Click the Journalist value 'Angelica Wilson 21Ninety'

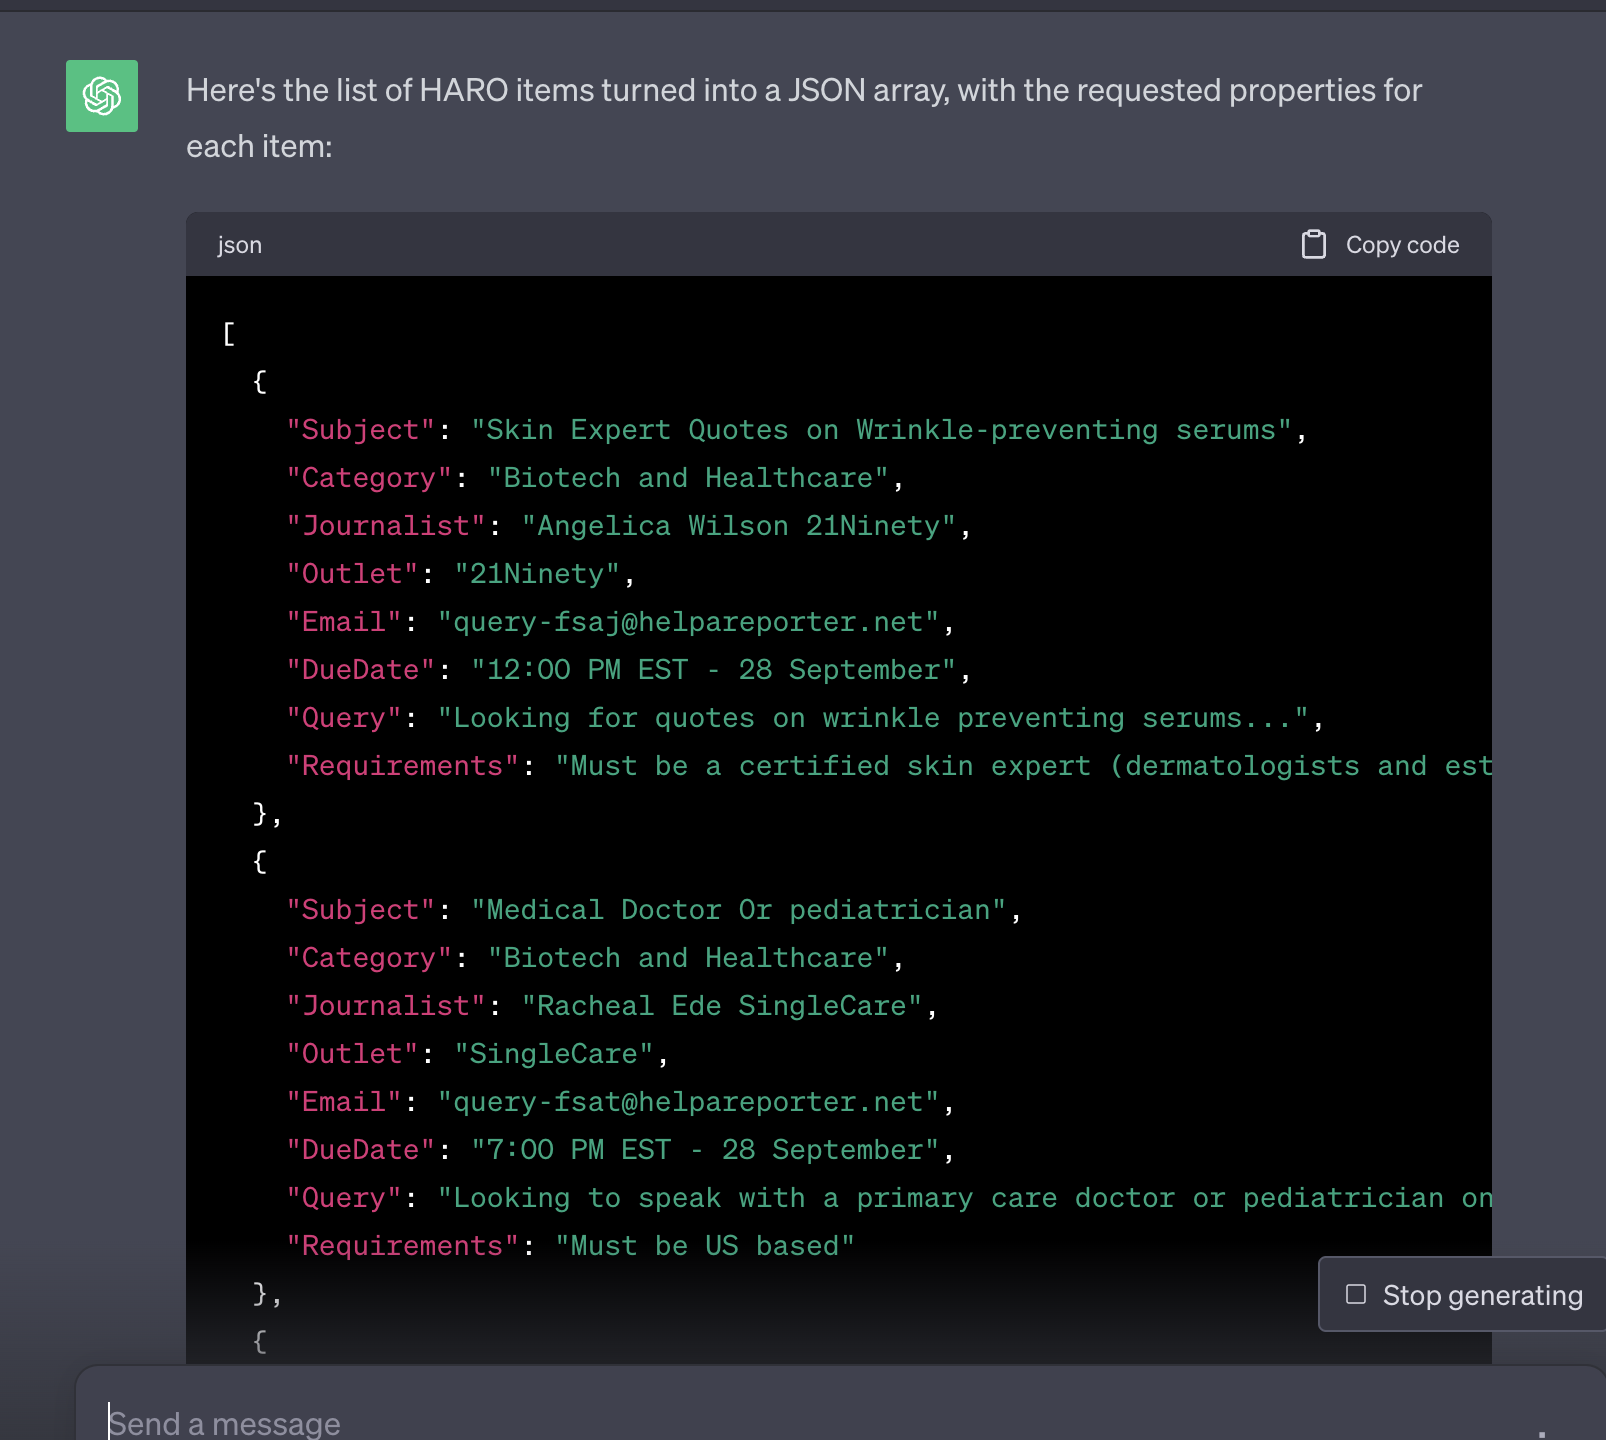point(738,526)
